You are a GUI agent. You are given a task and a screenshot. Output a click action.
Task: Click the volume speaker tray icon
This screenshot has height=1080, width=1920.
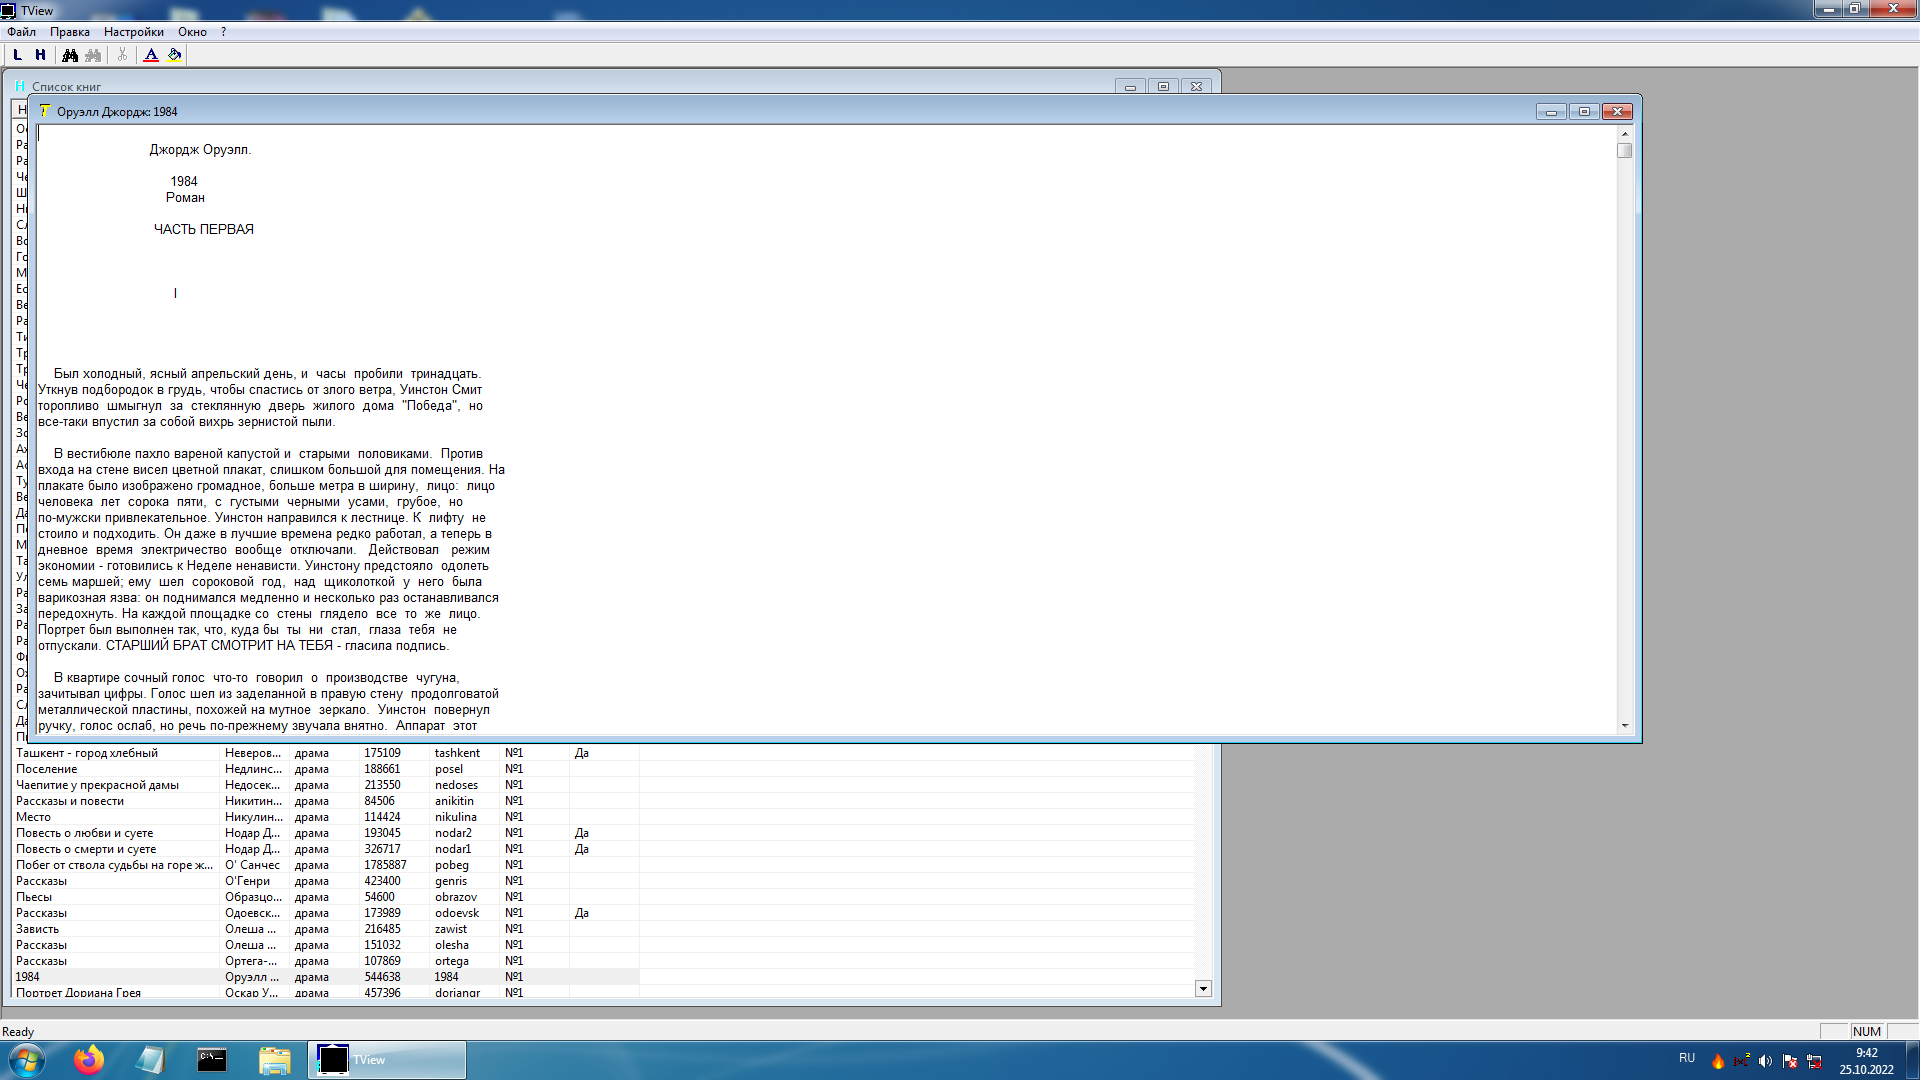(x=1765, y=1061)
